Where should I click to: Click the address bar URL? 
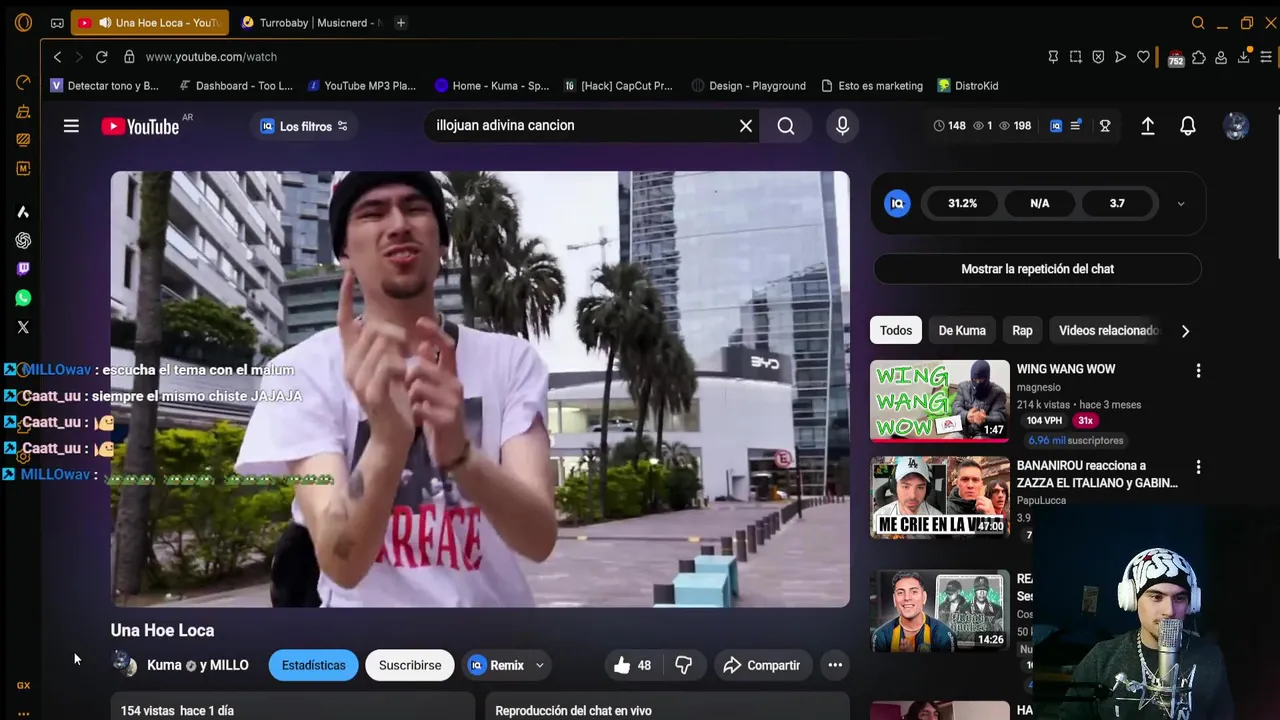click(x=211, y=57)
